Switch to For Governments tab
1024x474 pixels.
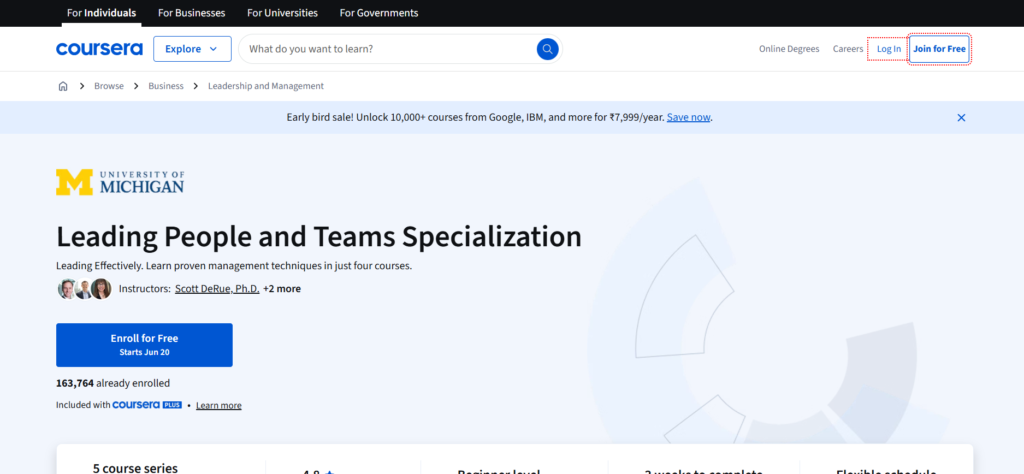(379, 13)
